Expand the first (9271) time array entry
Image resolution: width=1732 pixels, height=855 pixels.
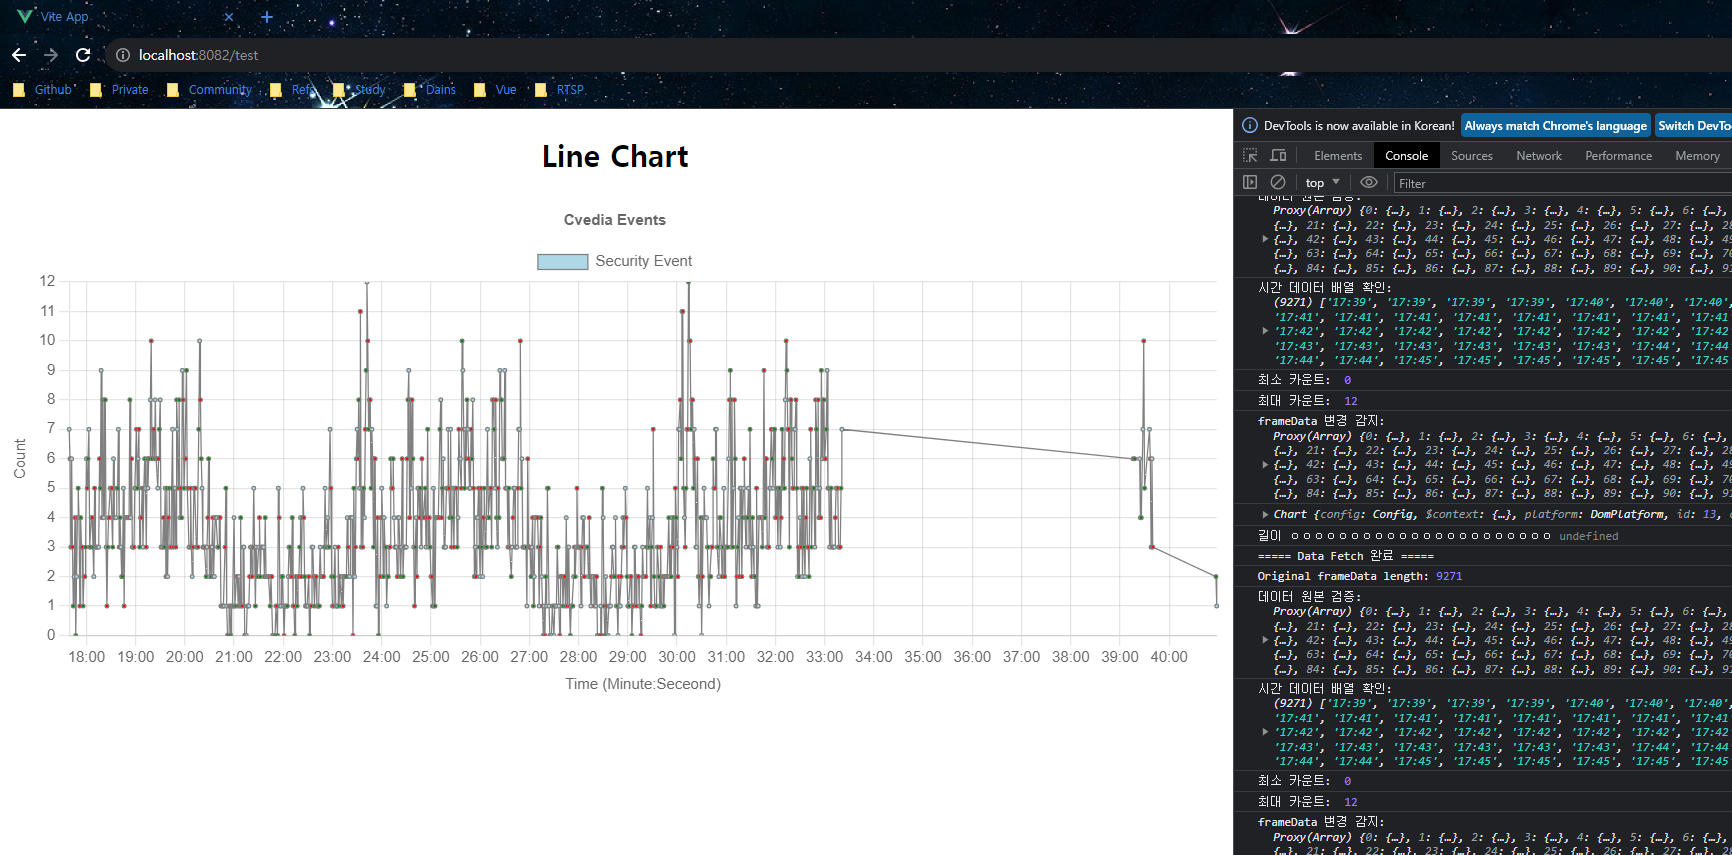pyautogui.click(x=1265, y=331)
